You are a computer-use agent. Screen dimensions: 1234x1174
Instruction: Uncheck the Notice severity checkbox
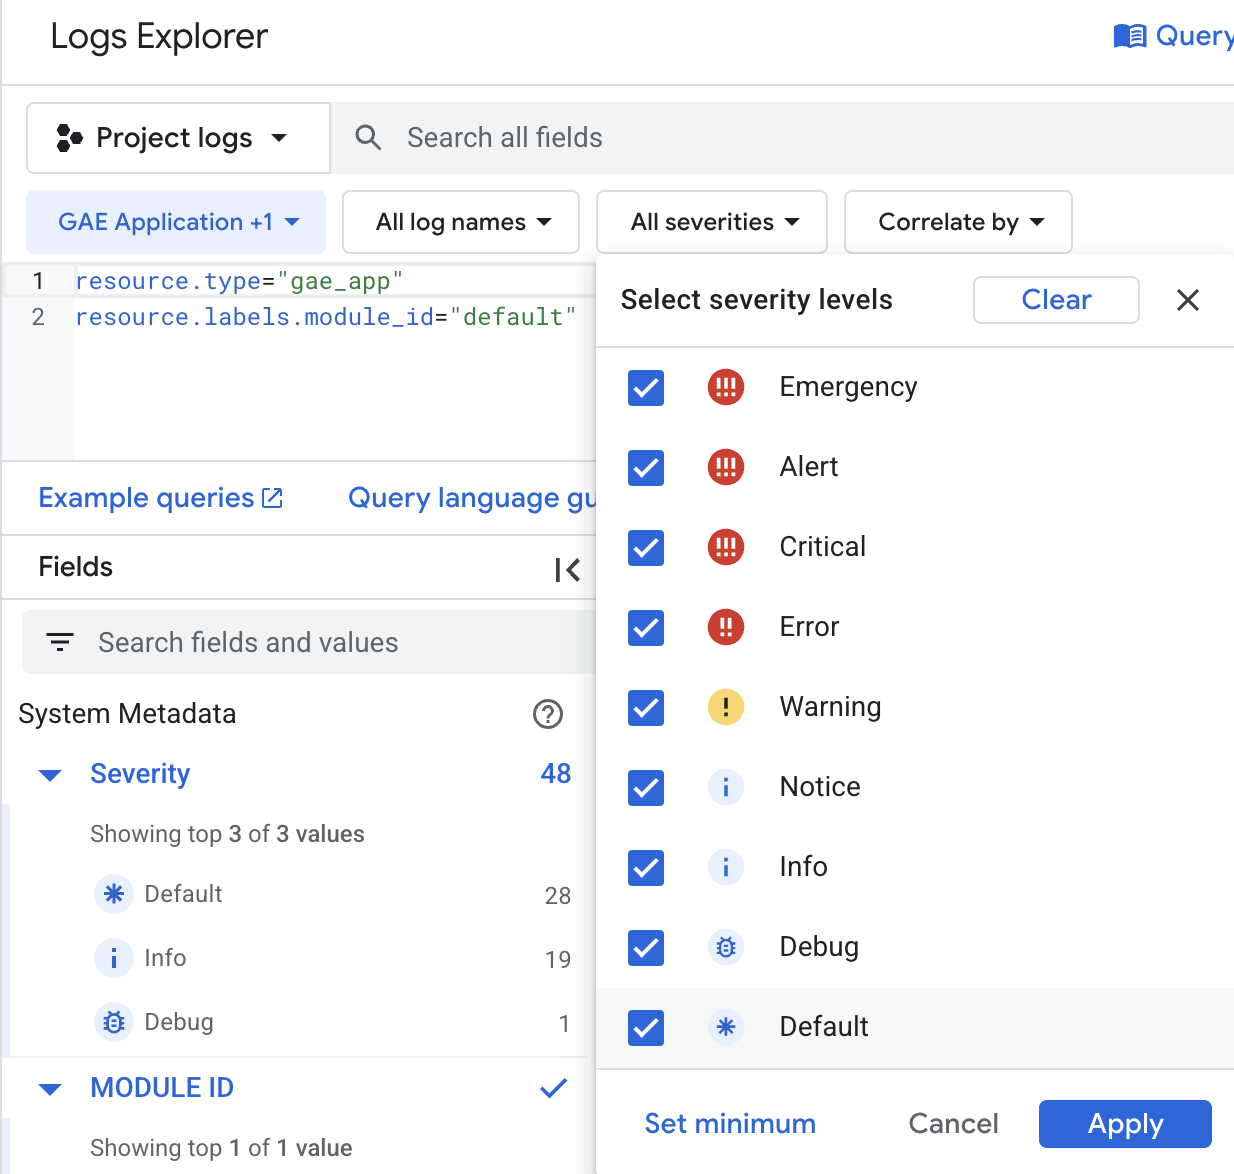point(646,787)
